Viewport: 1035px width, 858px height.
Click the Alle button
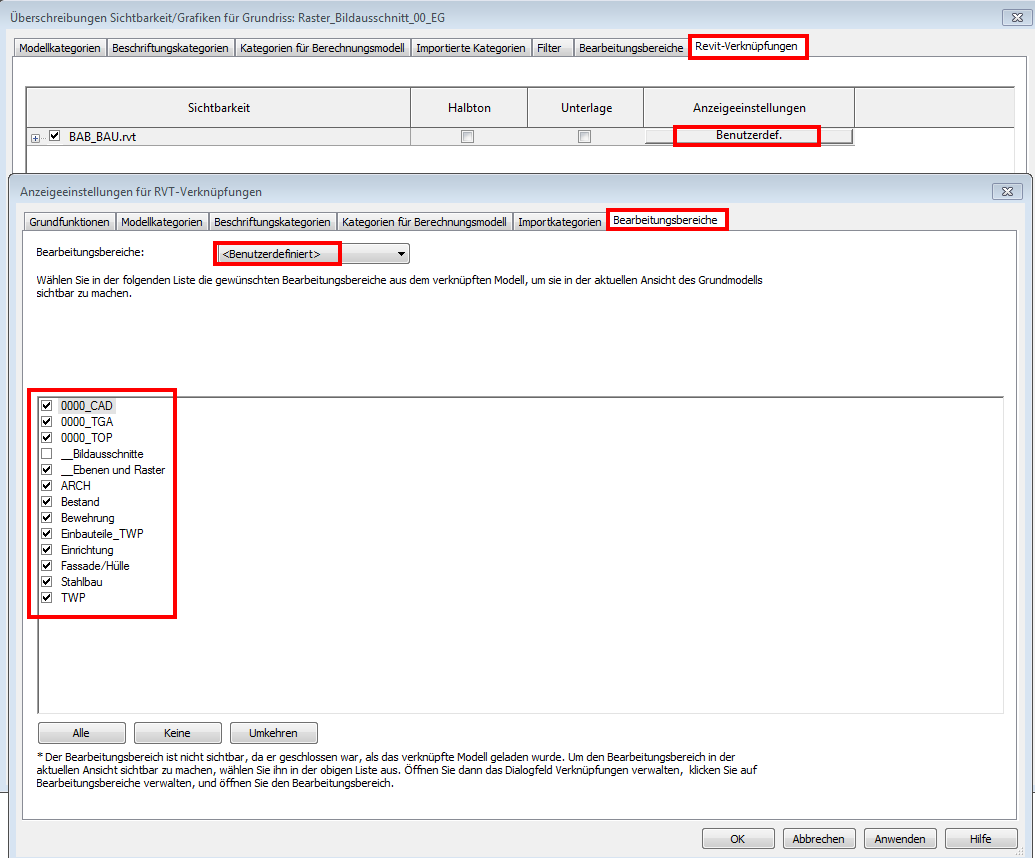[x=81, y=733]
